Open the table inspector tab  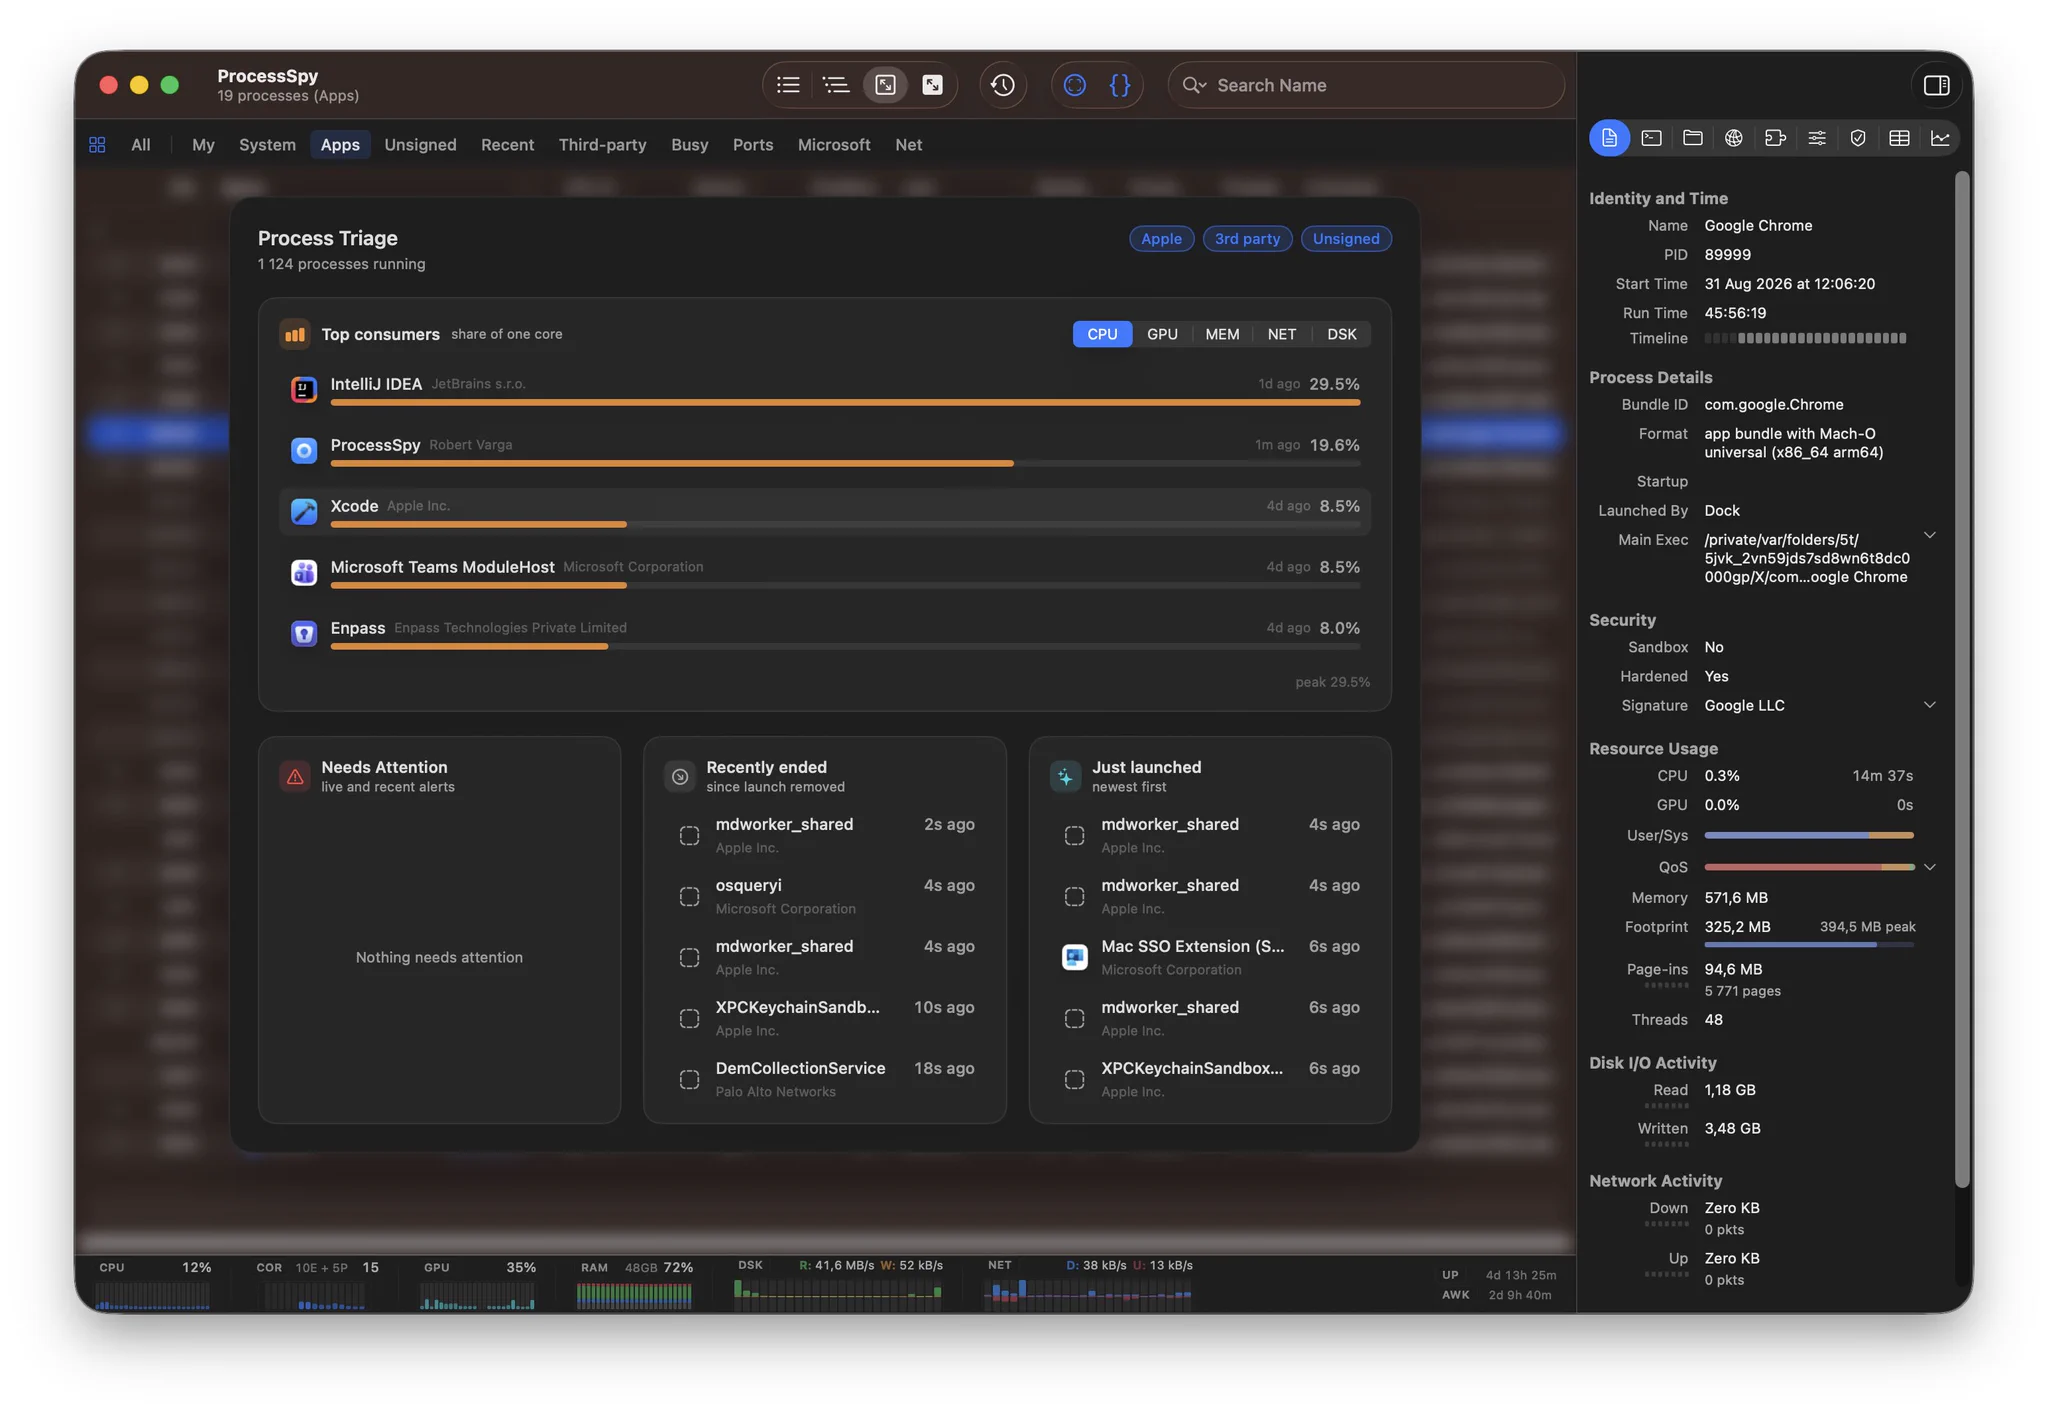click(1899, 138)
